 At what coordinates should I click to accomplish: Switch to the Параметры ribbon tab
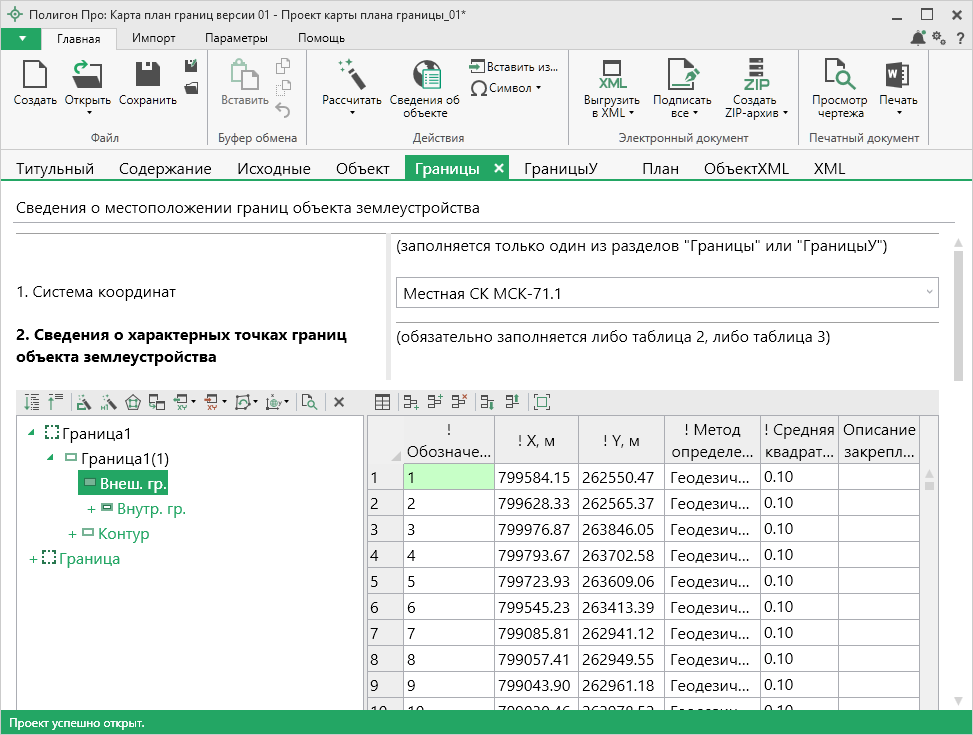click(x=236, y=38)
